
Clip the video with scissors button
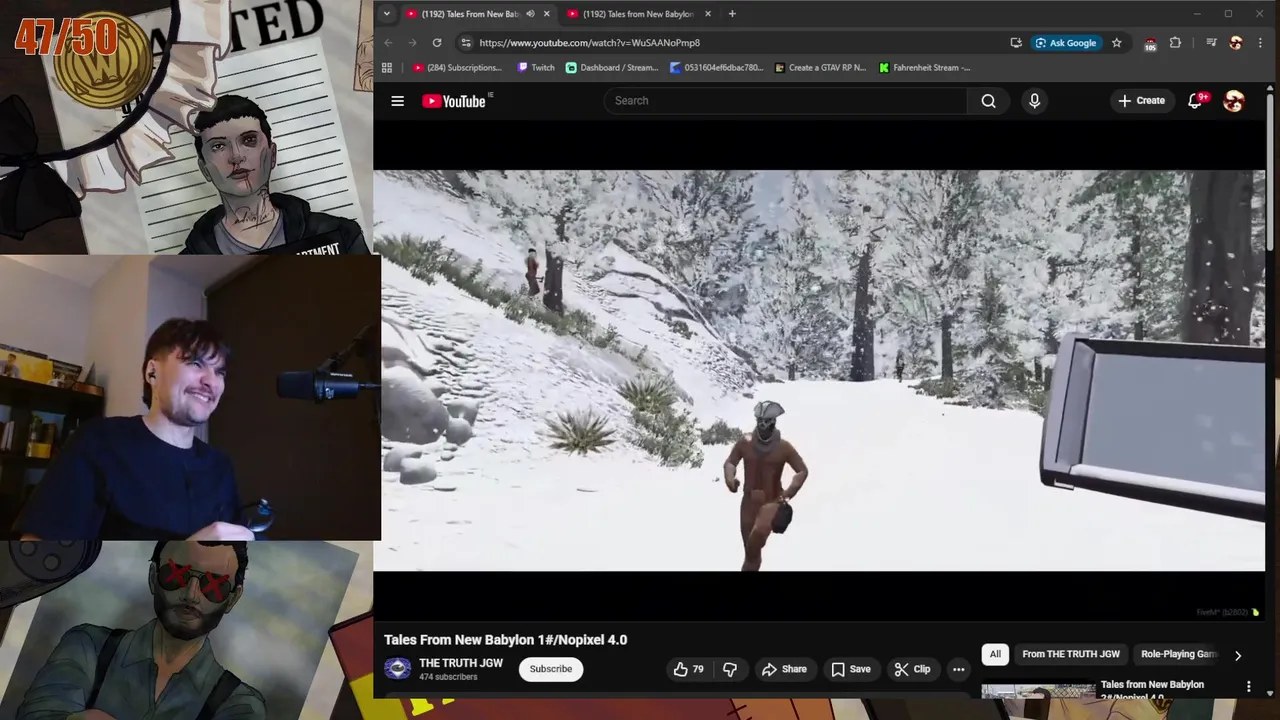click(x=912, y=669)
